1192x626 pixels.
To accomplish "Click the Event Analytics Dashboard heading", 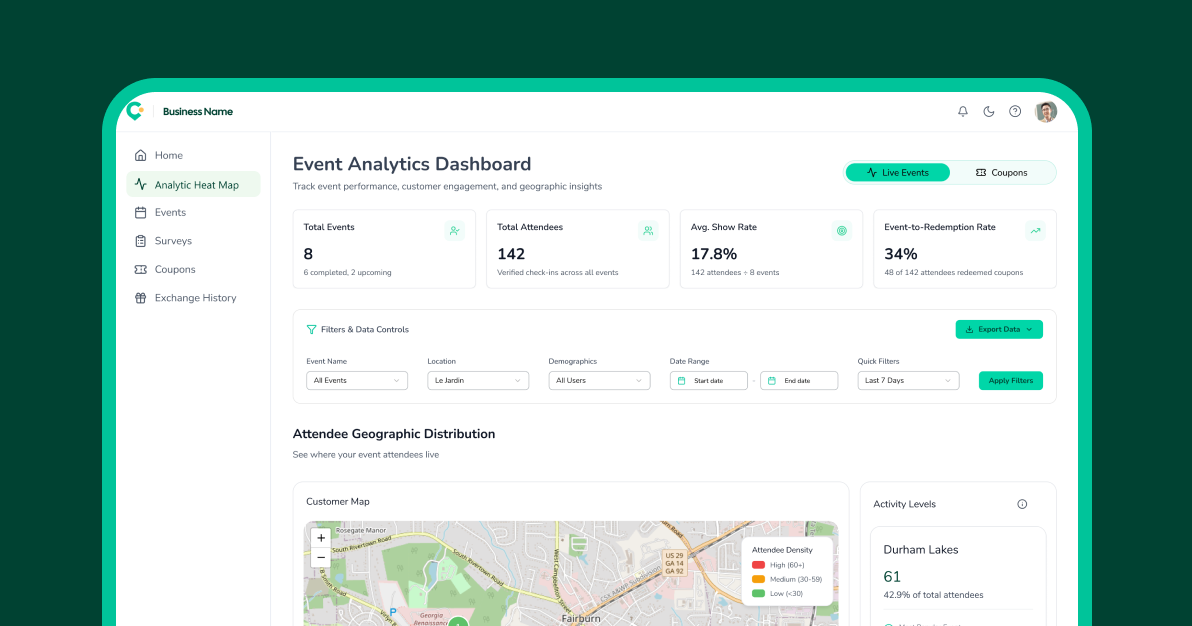I will click(412, 164).
